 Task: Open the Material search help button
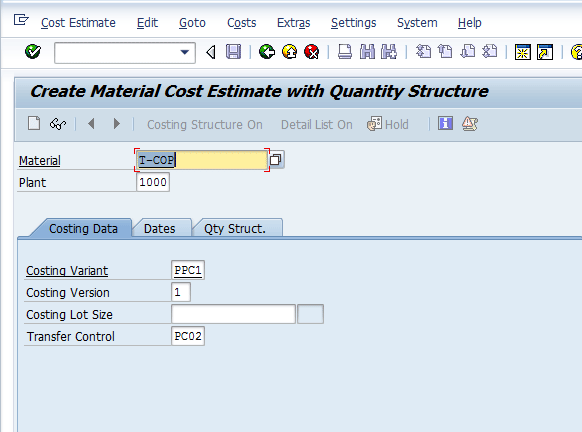276,160
